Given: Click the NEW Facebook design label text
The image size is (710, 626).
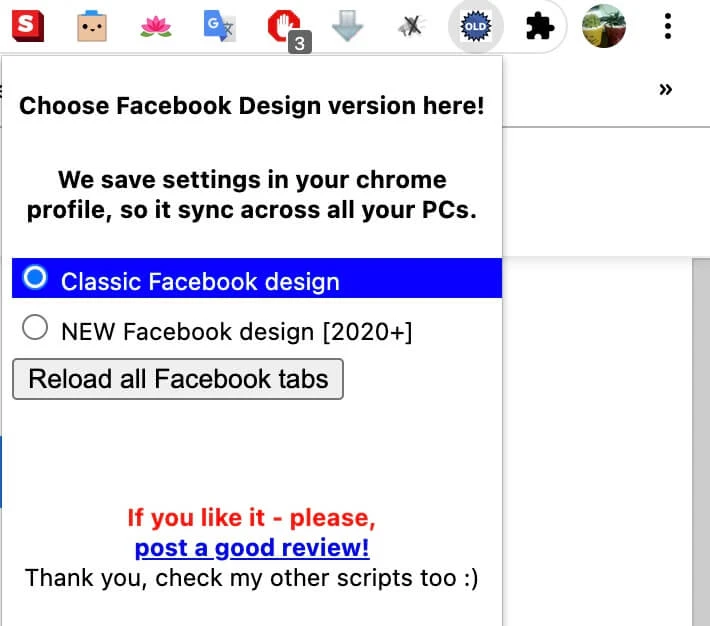Looking at the screenshot, I should pos(237,331).
